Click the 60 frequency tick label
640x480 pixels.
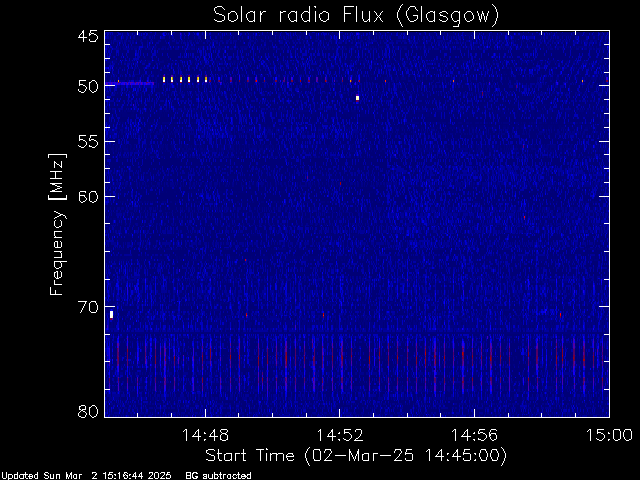pyautogui.click(x=88, y=197)
